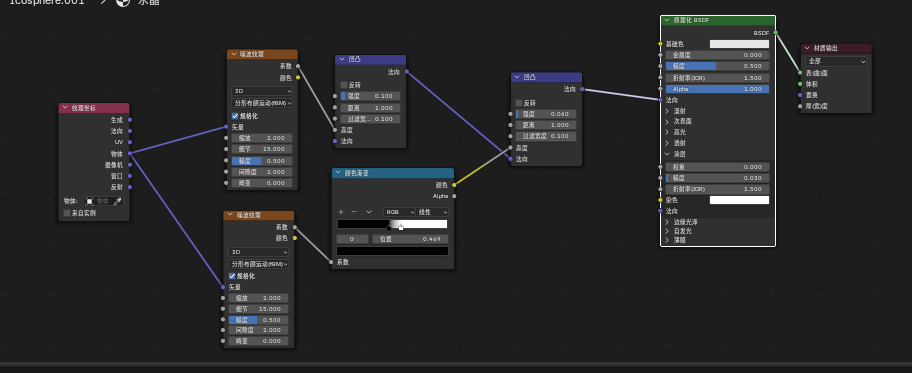Toggle 规格化 checkbox in upper 噪波纹理 node
The height and width of the screenshot is (373, 912).
(x=235, y=116)
